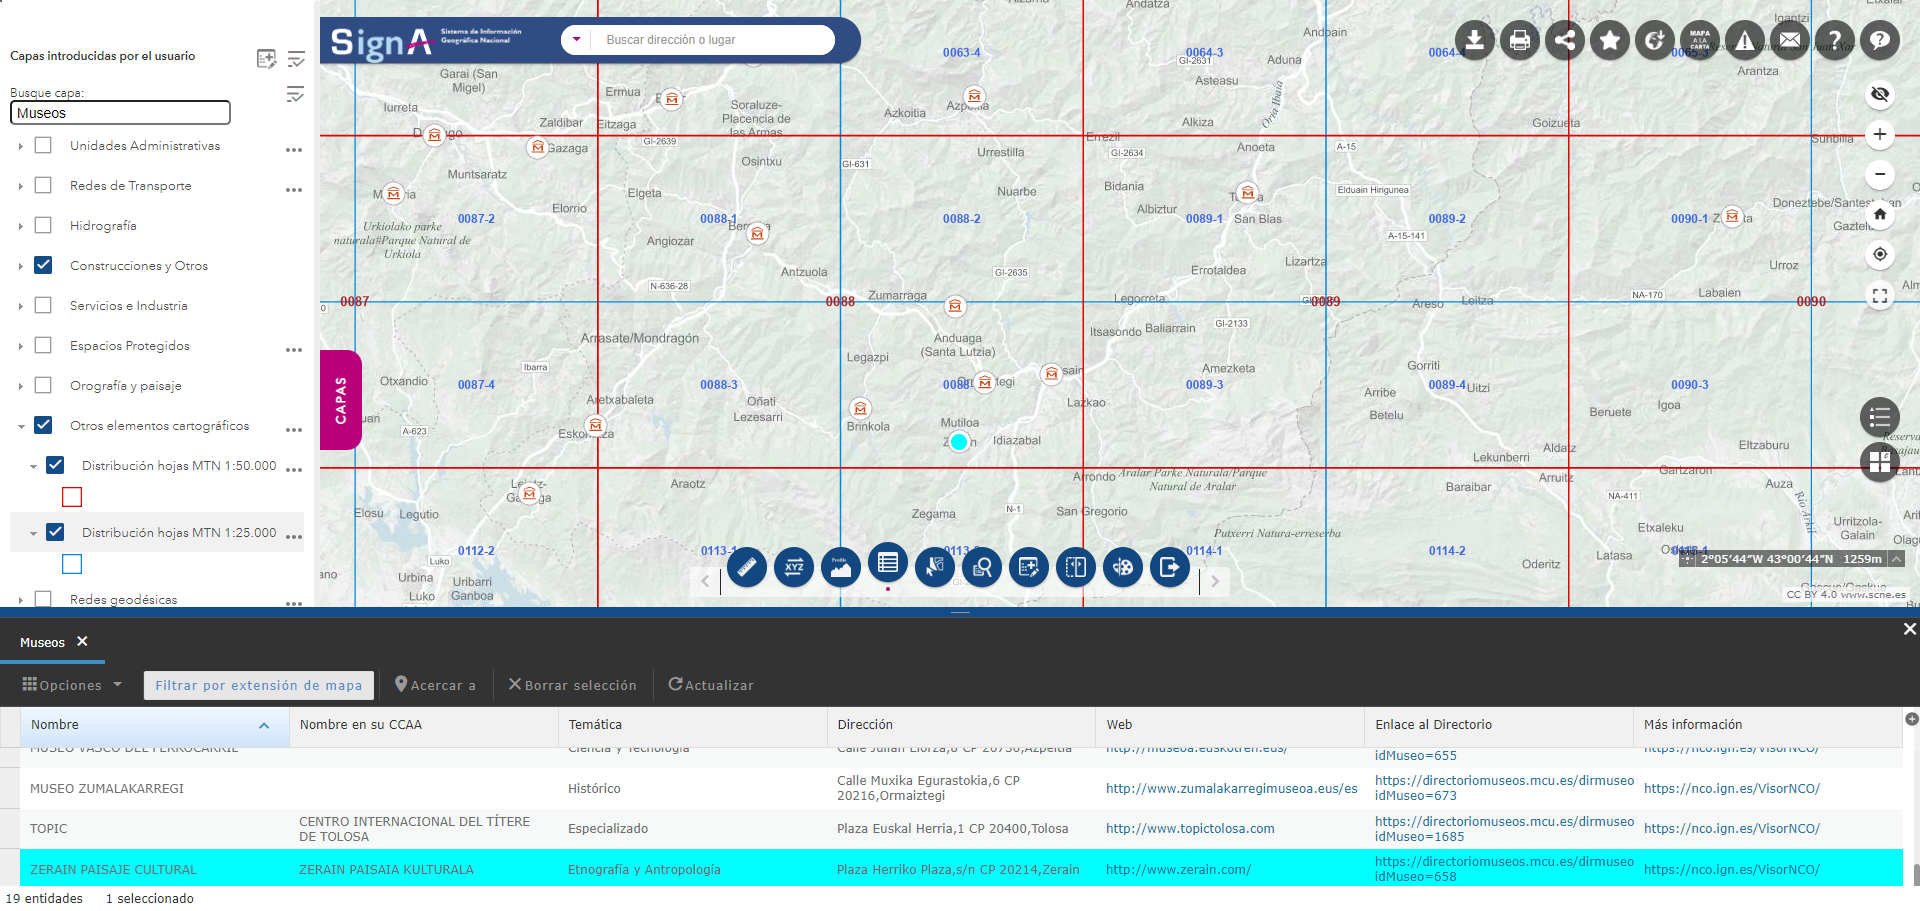Expand the Unidades Administrativas layer group
Image resolution: width=1920 pixels, height=911 pixels.
21,146
